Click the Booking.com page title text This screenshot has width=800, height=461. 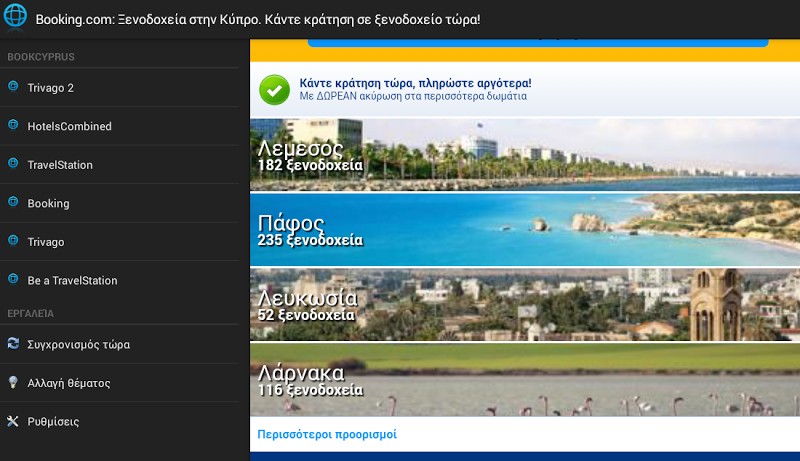pyautogui.click(x=258, y=19)
